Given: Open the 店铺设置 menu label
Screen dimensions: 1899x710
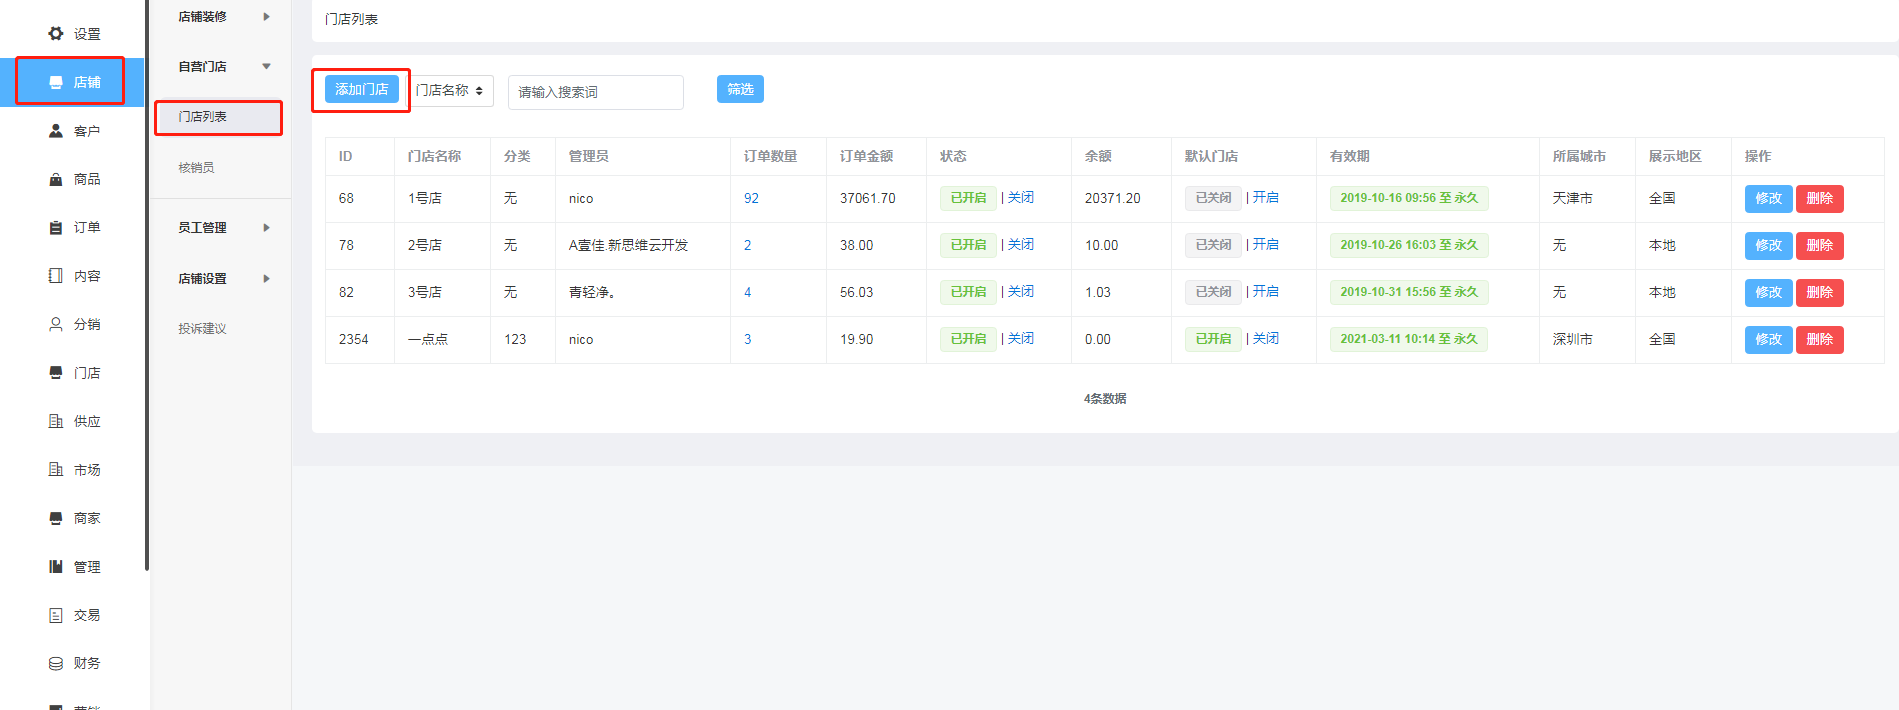Looking at the screenshot, I should pyautogui.click(x=202, y=278).
